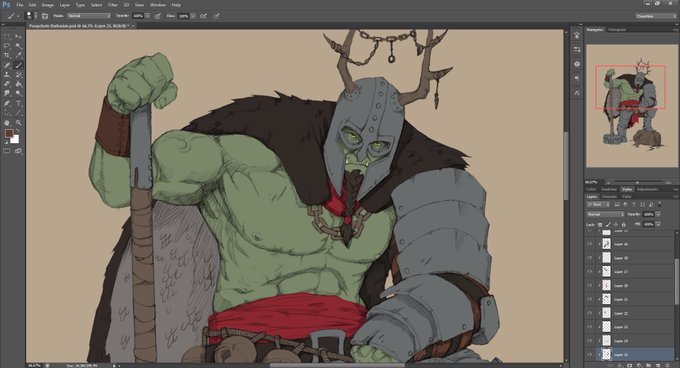Image resolution: width=680 pixels, height=368 pixels.
Task: Open the brush Mode dropdown
Action: [89, 16]
